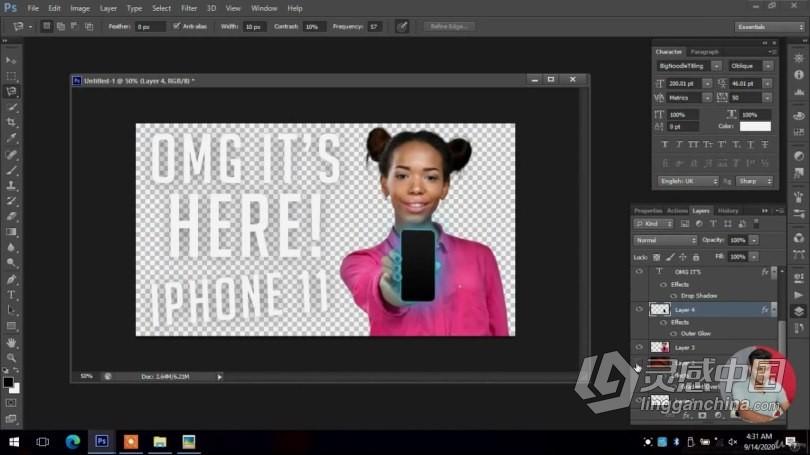Hide Layer 3 visibility eye
The height and width of the screenshot is (455, 810).
tap(640, 347)
